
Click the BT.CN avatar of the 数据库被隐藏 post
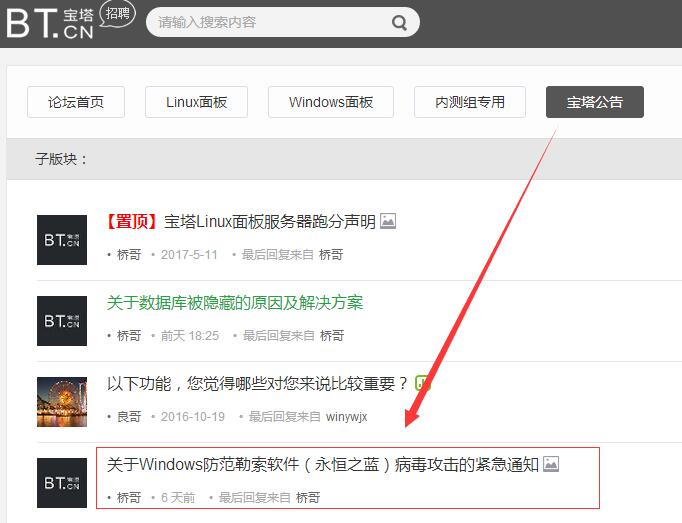62,321
